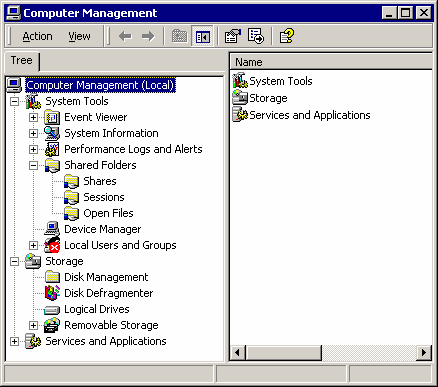The image size is (438, 387).
Task: Select the Logical Drives label
Action: tap(97, 309)
